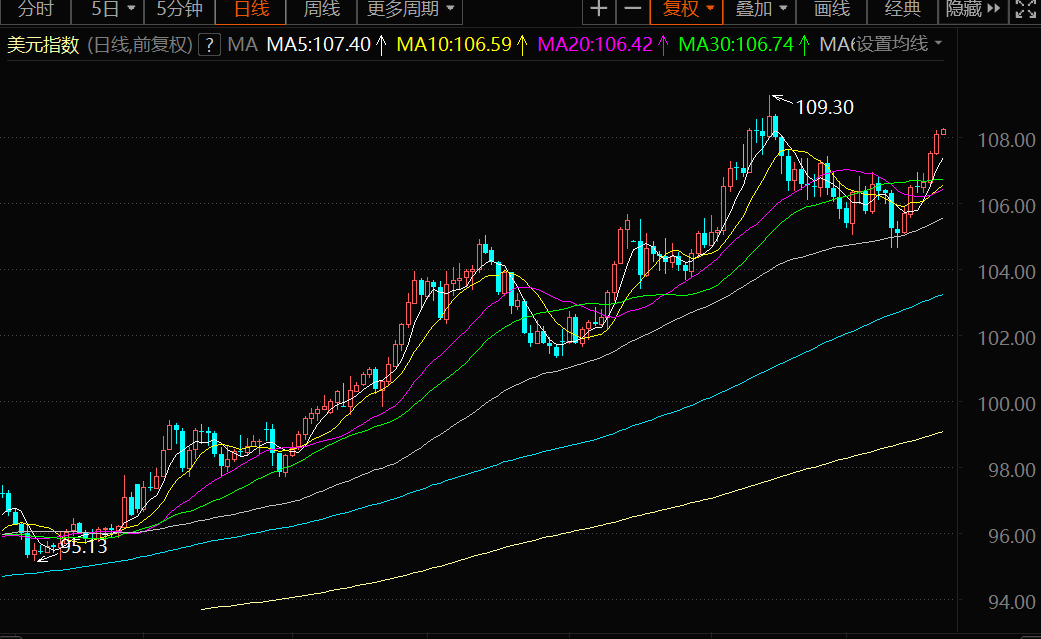
Task: Click the 109.30 high price marker
Action: click(824, 107)
